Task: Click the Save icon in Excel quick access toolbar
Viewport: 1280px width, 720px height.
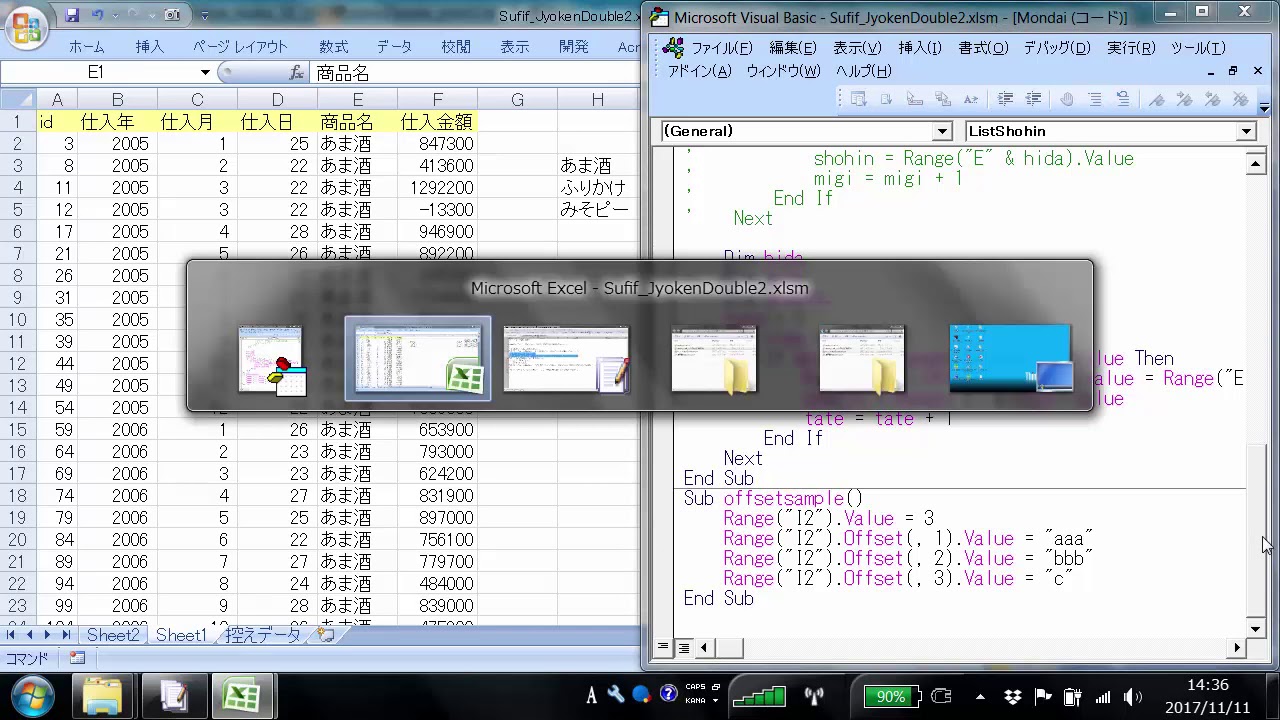Action: 72,16
